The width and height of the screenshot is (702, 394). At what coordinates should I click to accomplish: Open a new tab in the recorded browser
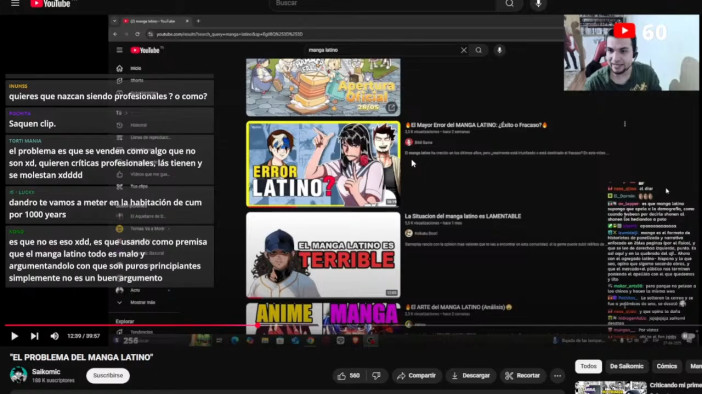(198, 21)
